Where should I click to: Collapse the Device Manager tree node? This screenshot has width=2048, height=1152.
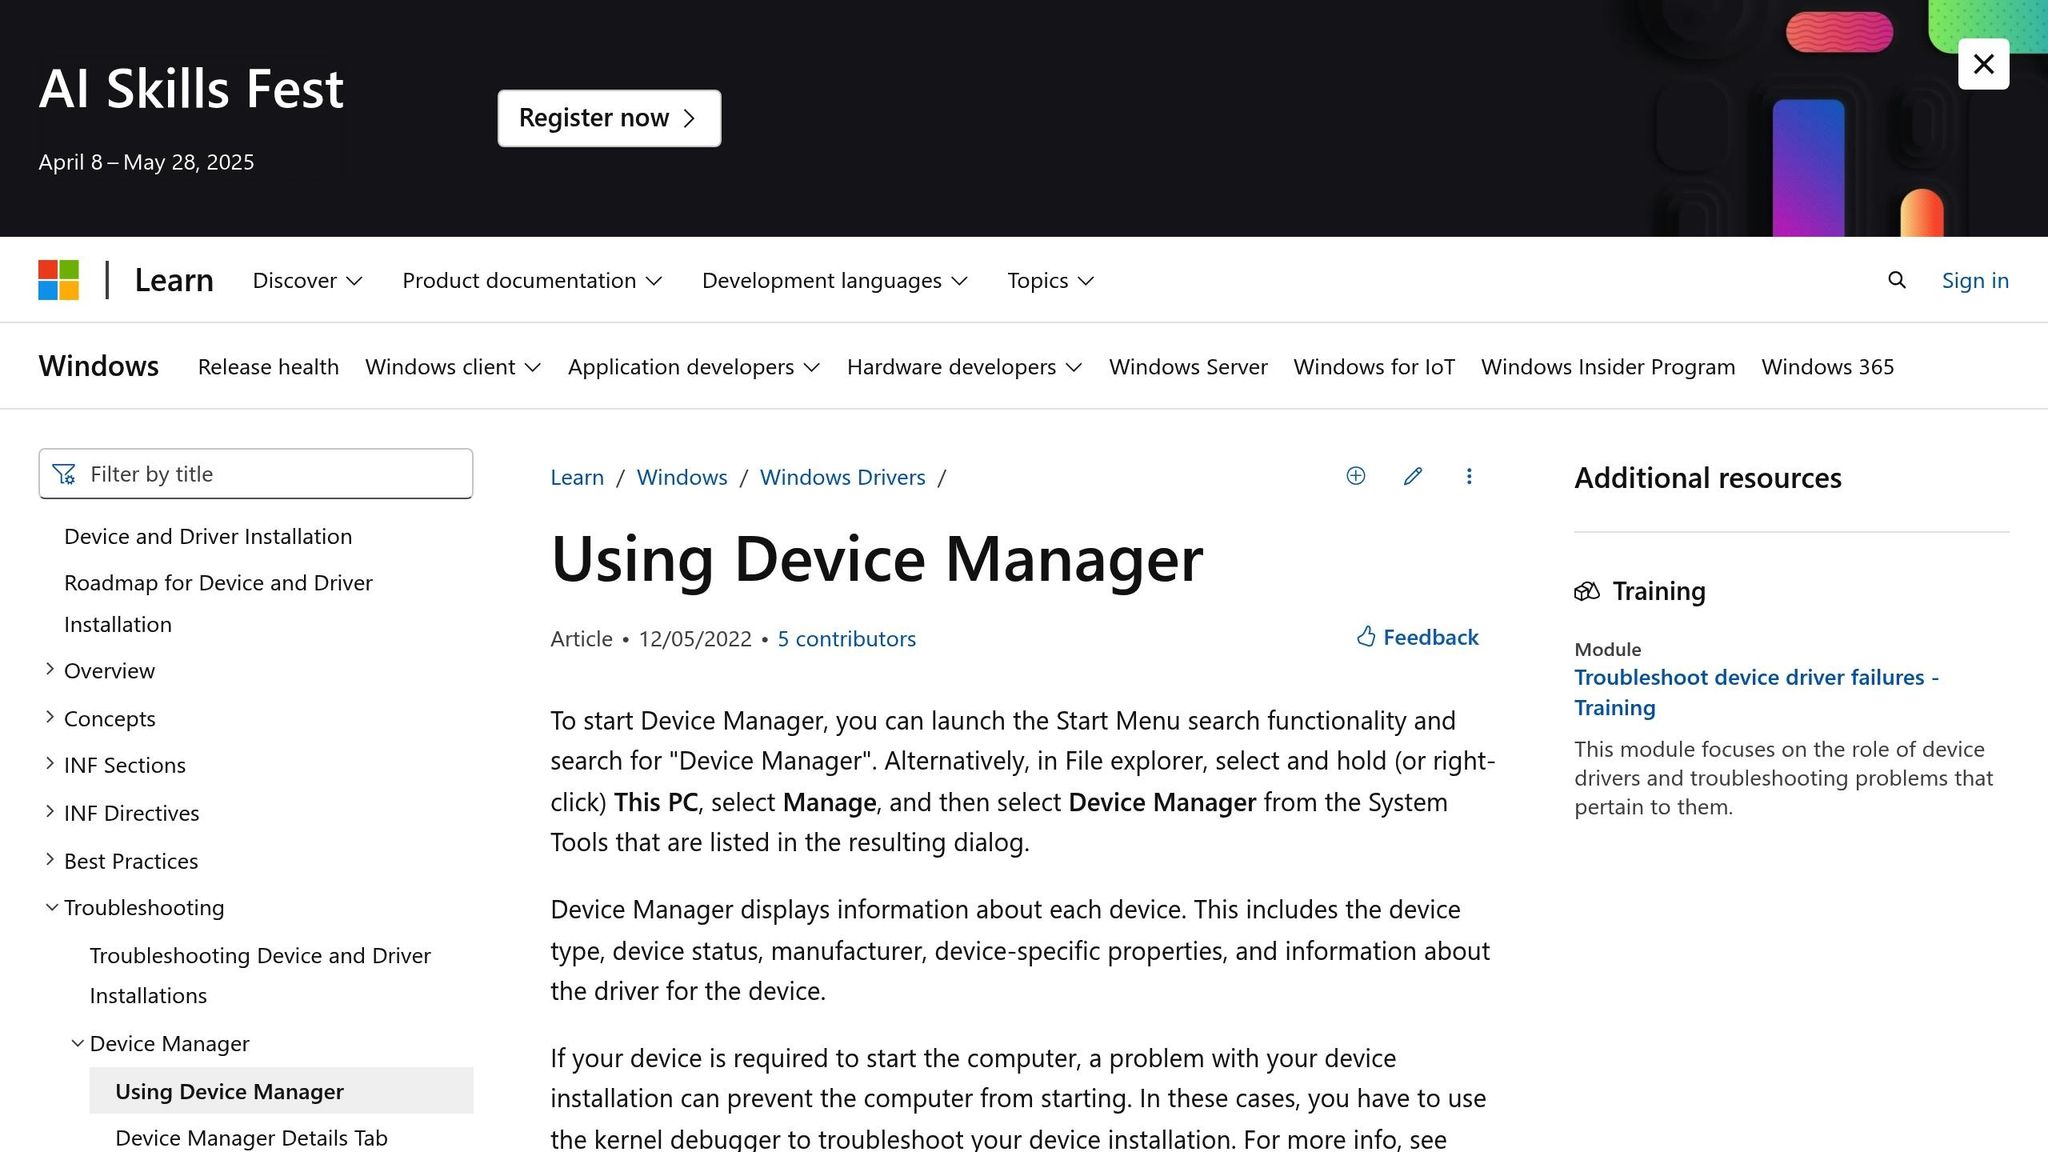(77, 1043)
